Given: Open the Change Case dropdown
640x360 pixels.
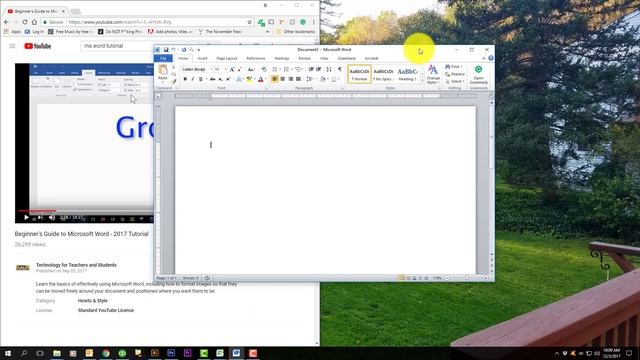Looking at the screenshot, I should (x=251, y=70).
